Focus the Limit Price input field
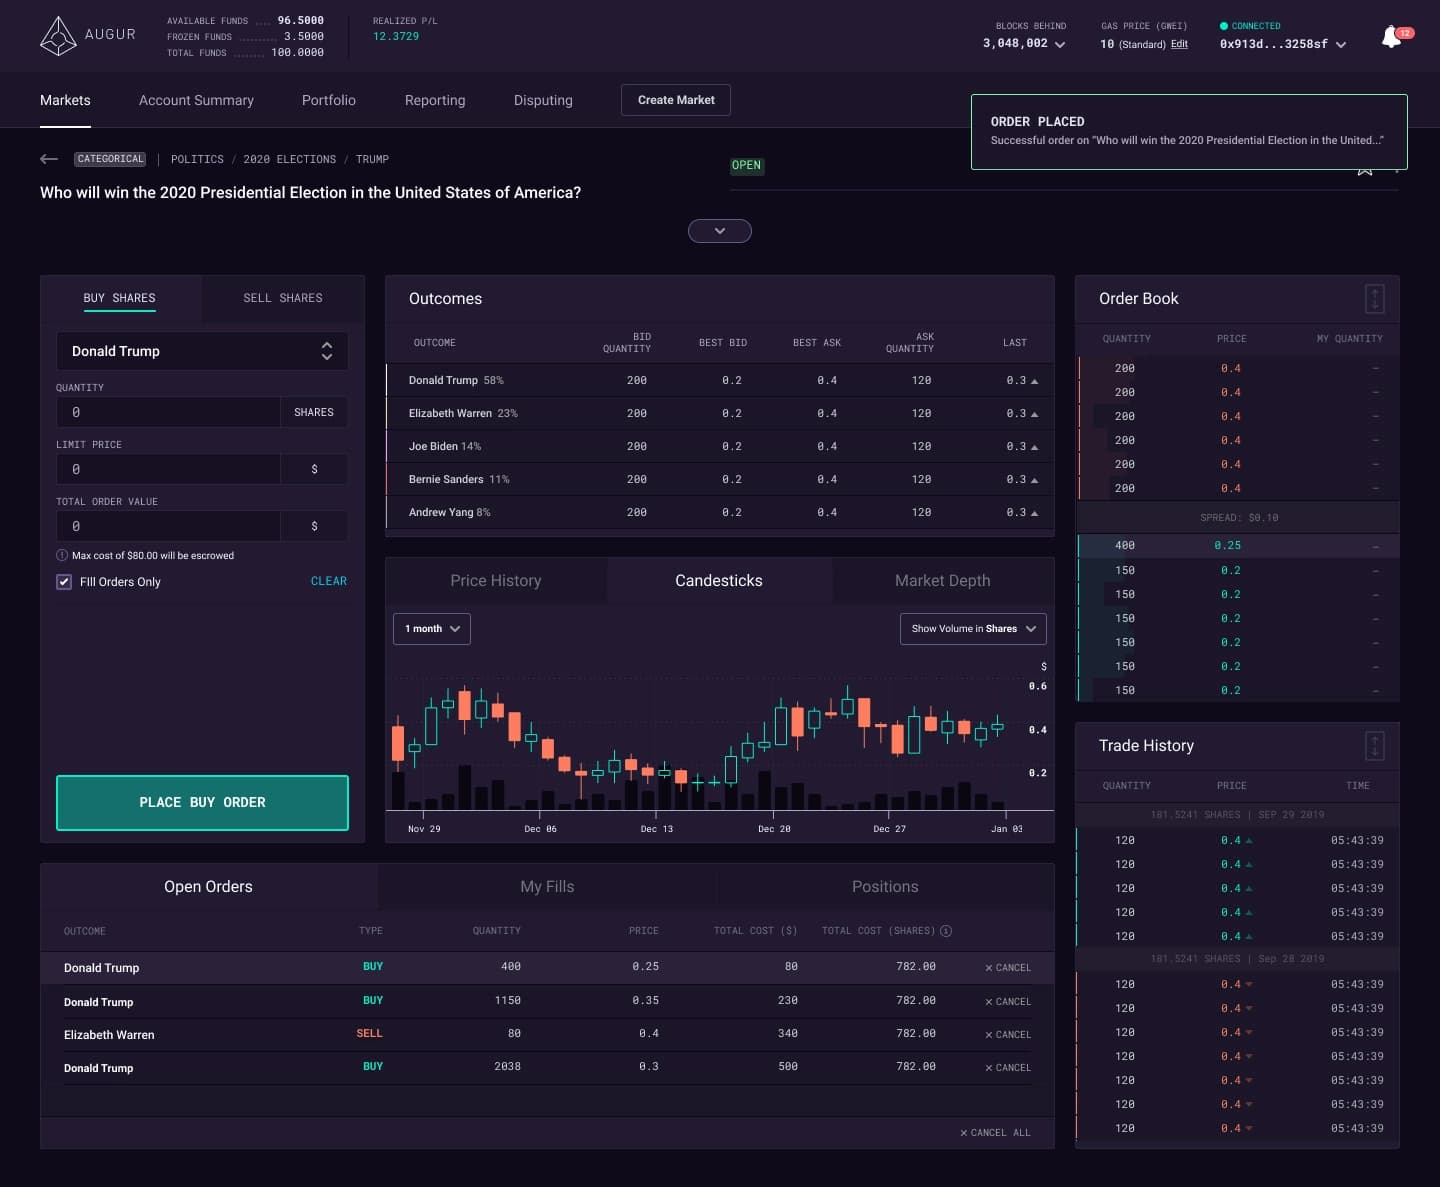 [x=168, y=469]
